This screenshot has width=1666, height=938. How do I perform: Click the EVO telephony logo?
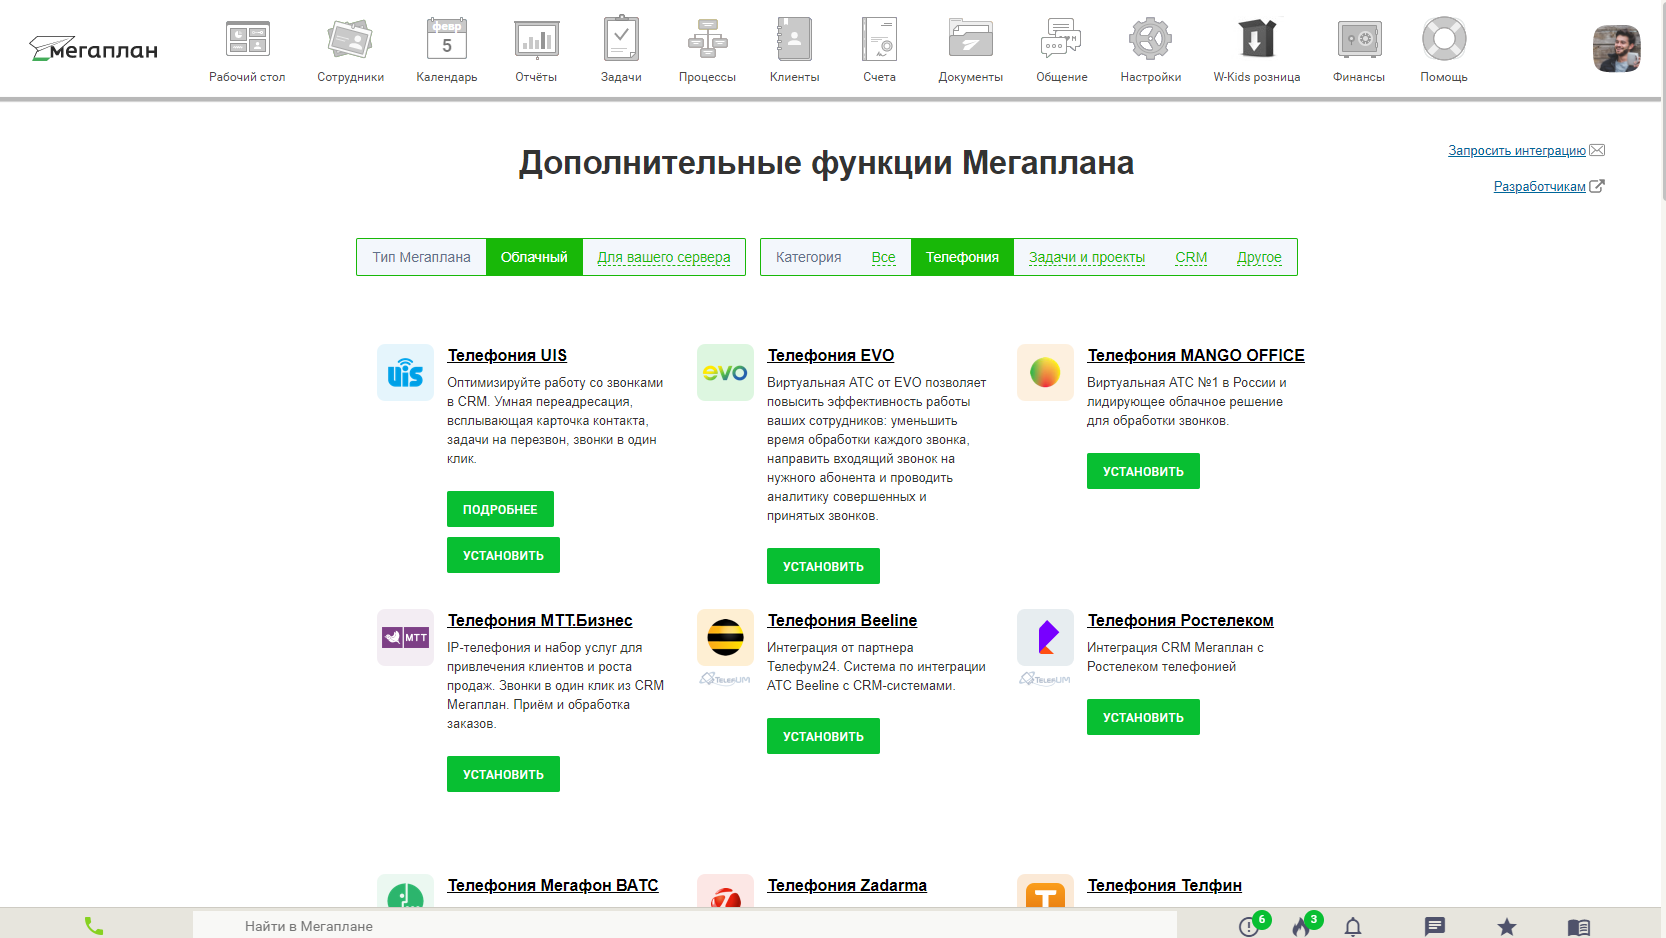coord(725,372)
